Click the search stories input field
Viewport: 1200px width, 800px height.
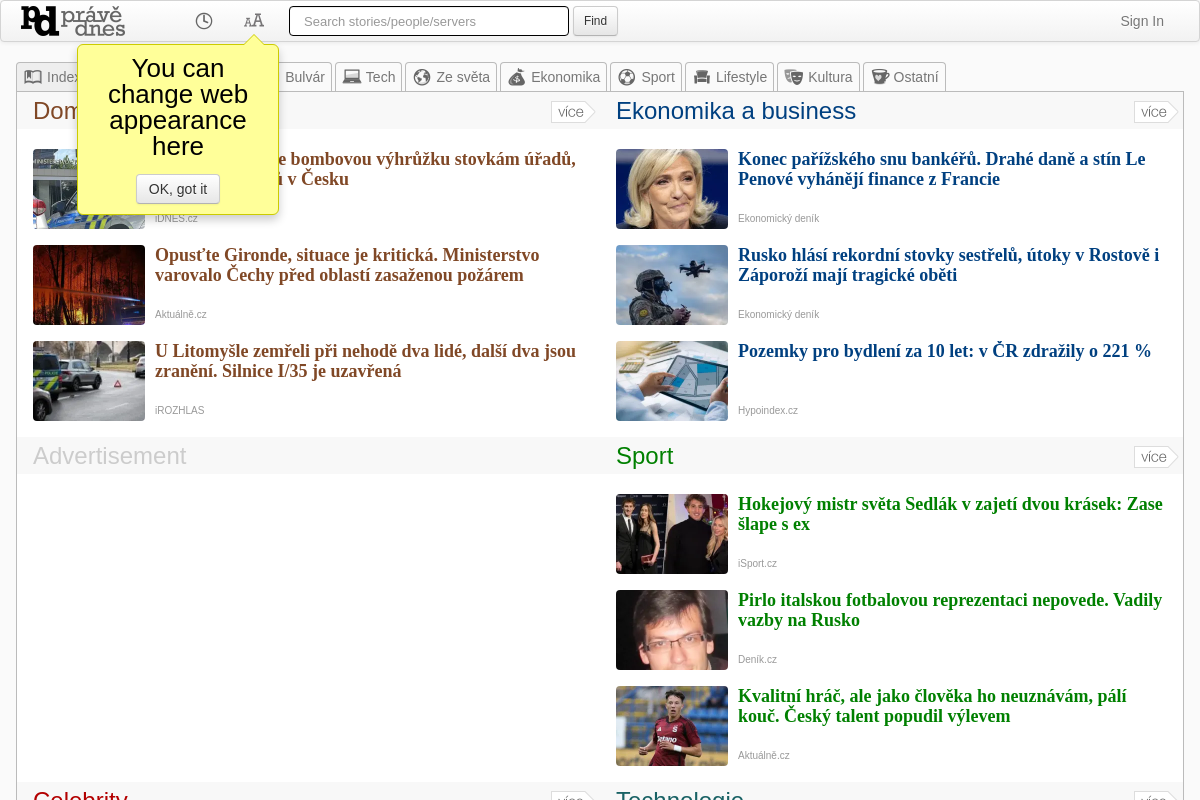click(x=429, y=21)
